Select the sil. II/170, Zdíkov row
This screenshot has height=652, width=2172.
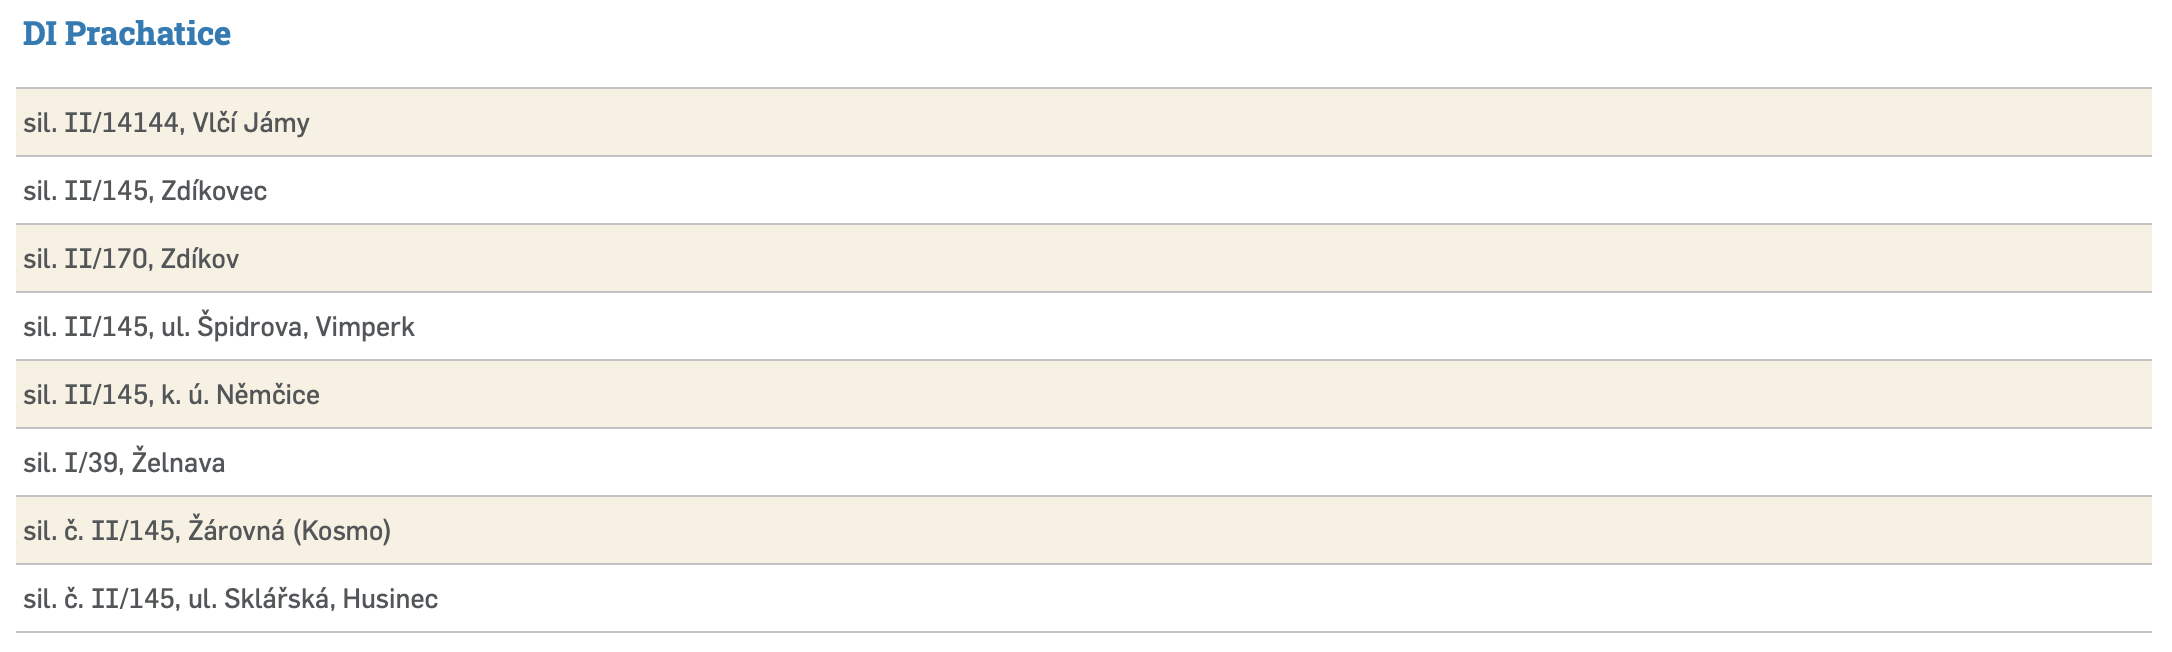[x=131, y=259]
